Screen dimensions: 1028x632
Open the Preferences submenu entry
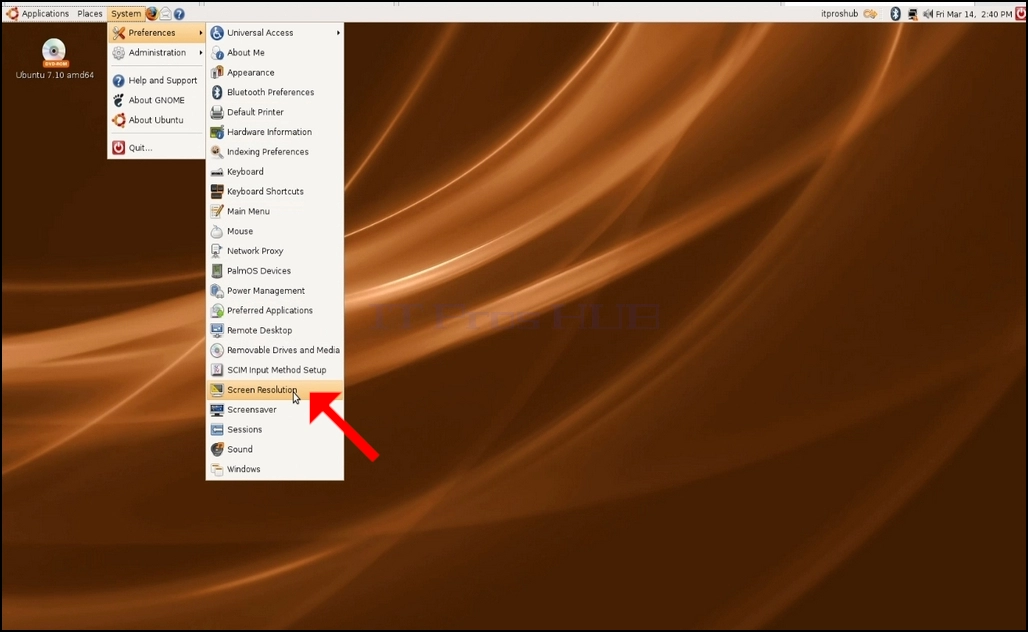point(156,33)
